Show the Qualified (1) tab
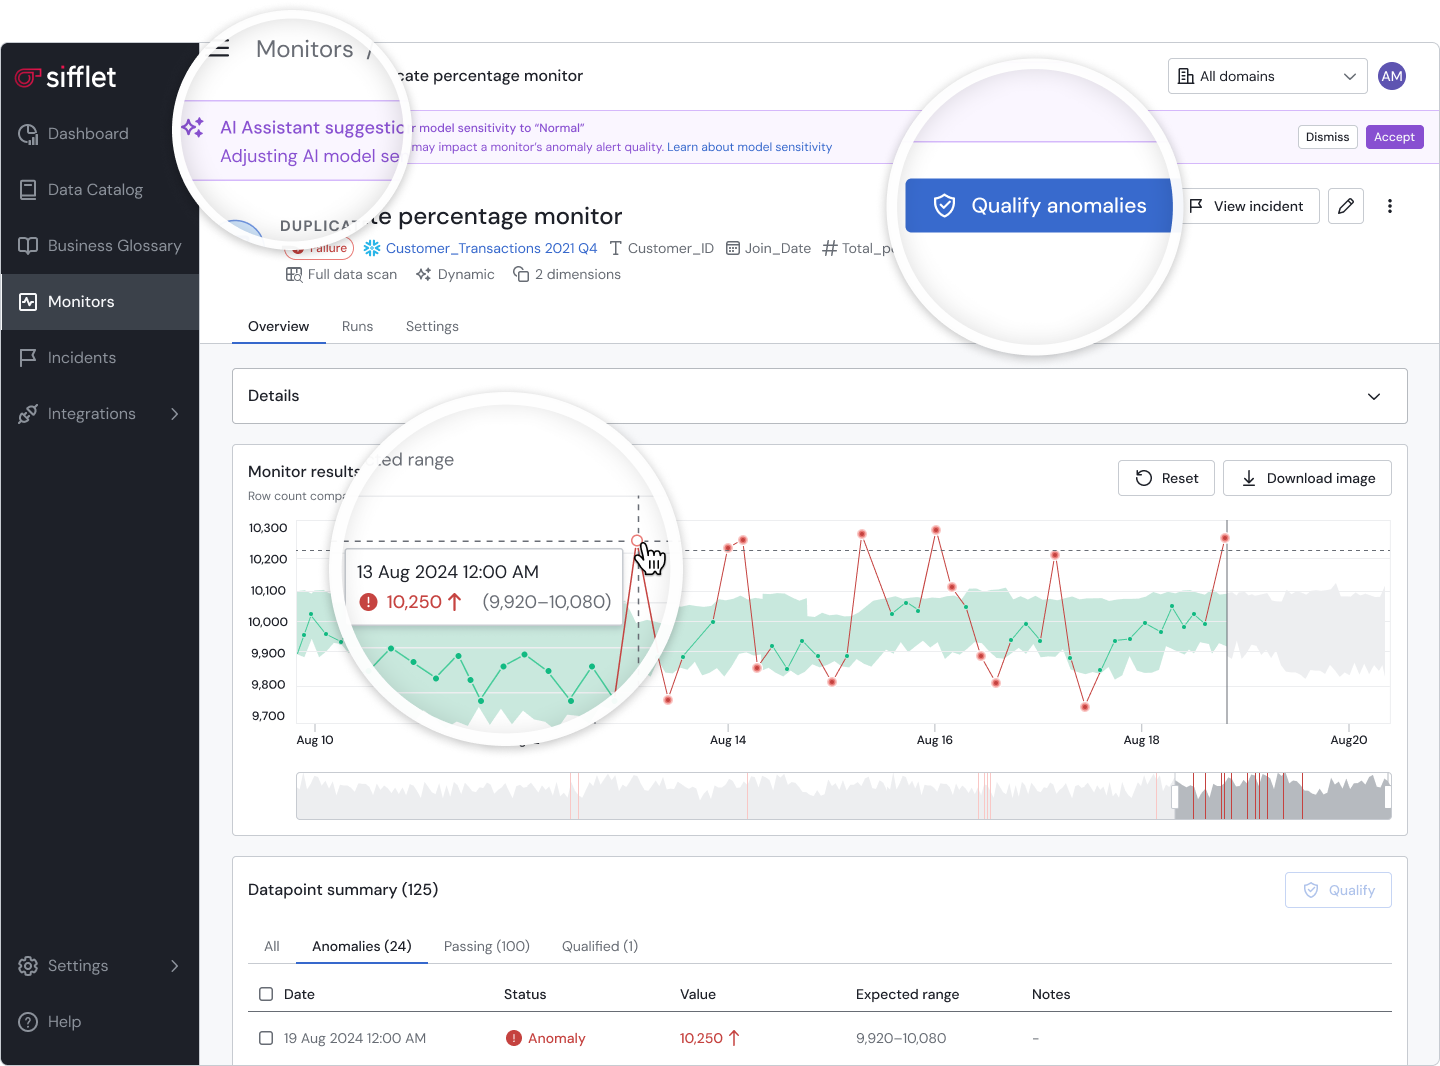This screenshot has height=1066, width=1440. [x=600, y=946]
